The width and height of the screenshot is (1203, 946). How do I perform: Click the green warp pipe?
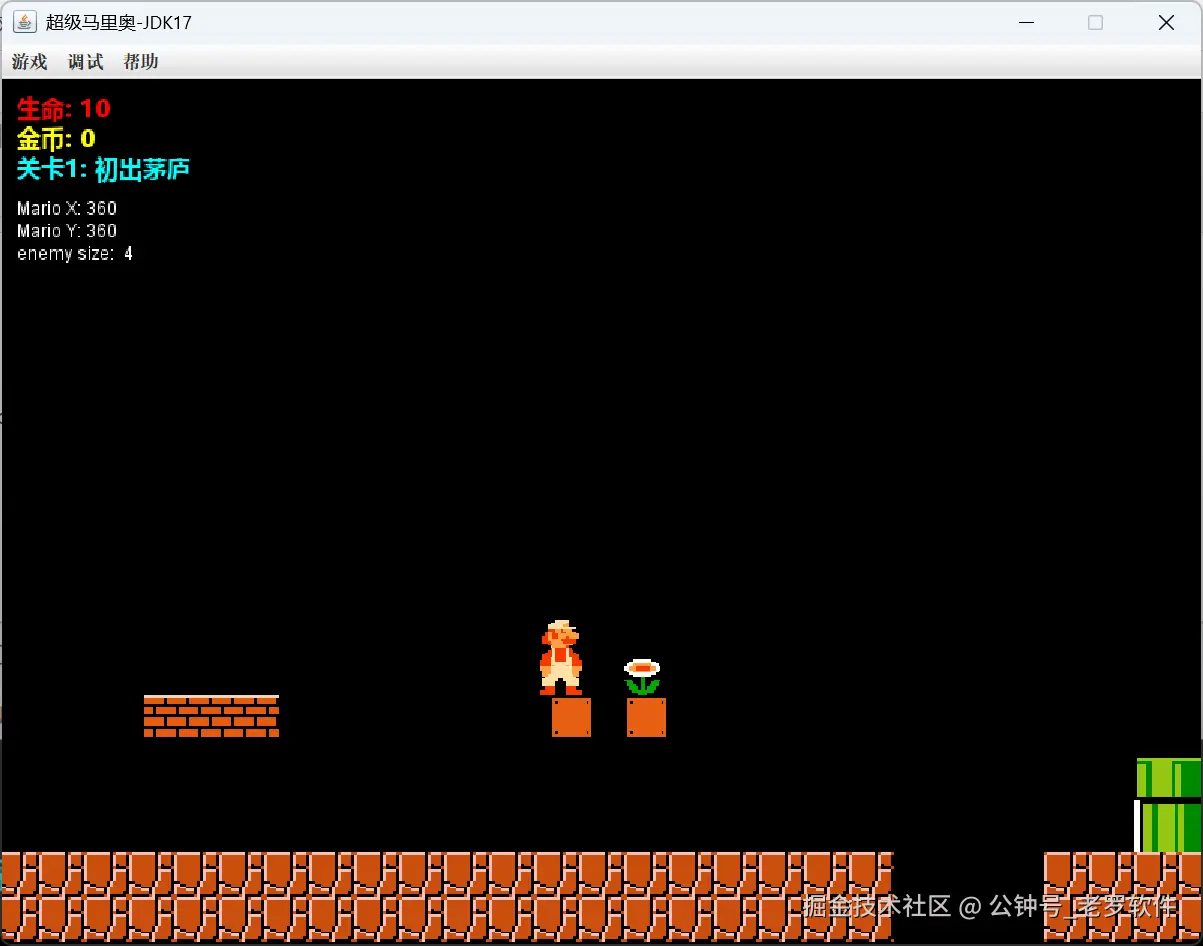coord(1168,805)
